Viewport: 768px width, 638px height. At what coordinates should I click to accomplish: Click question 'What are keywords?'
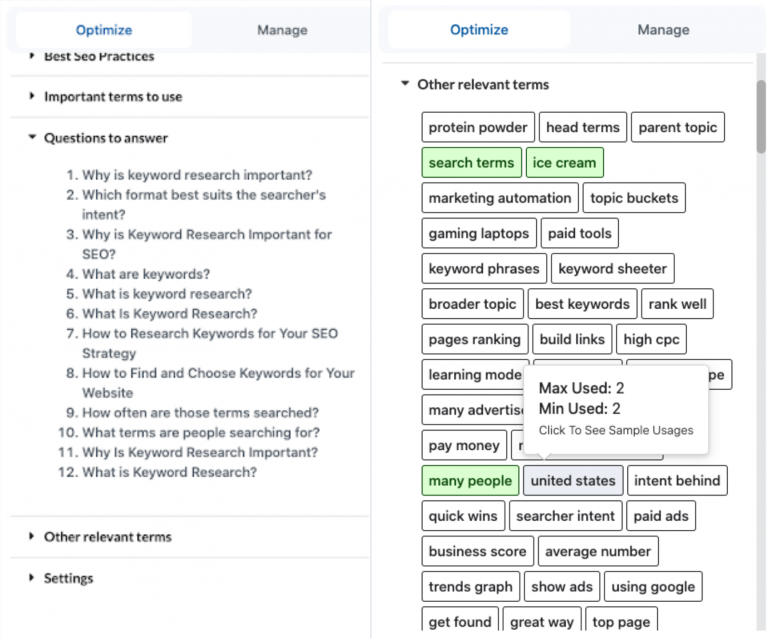point(146,274)
